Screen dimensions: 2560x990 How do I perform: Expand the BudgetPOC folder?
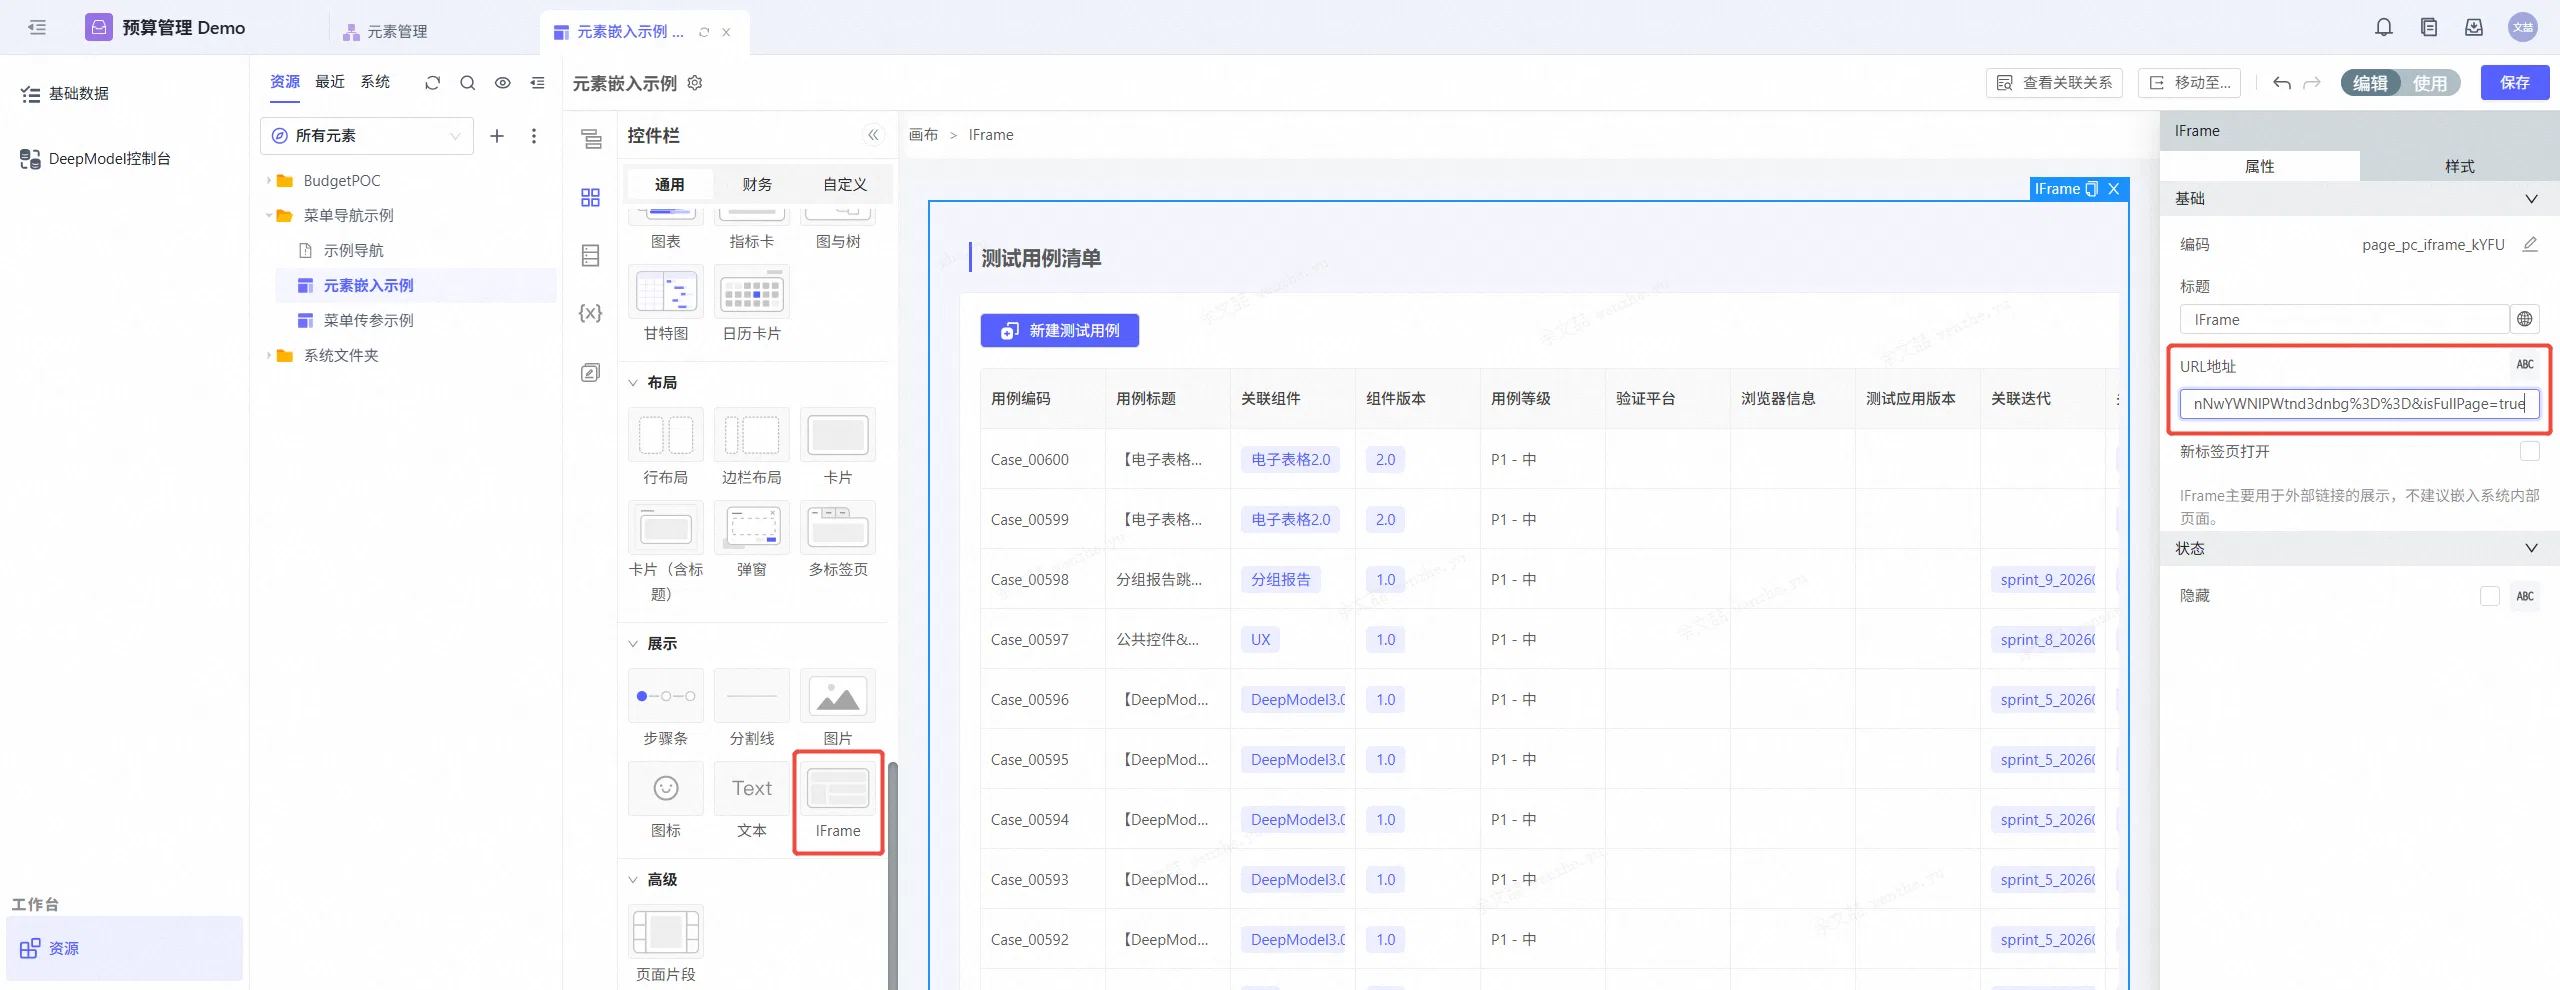tap(269, 181)
